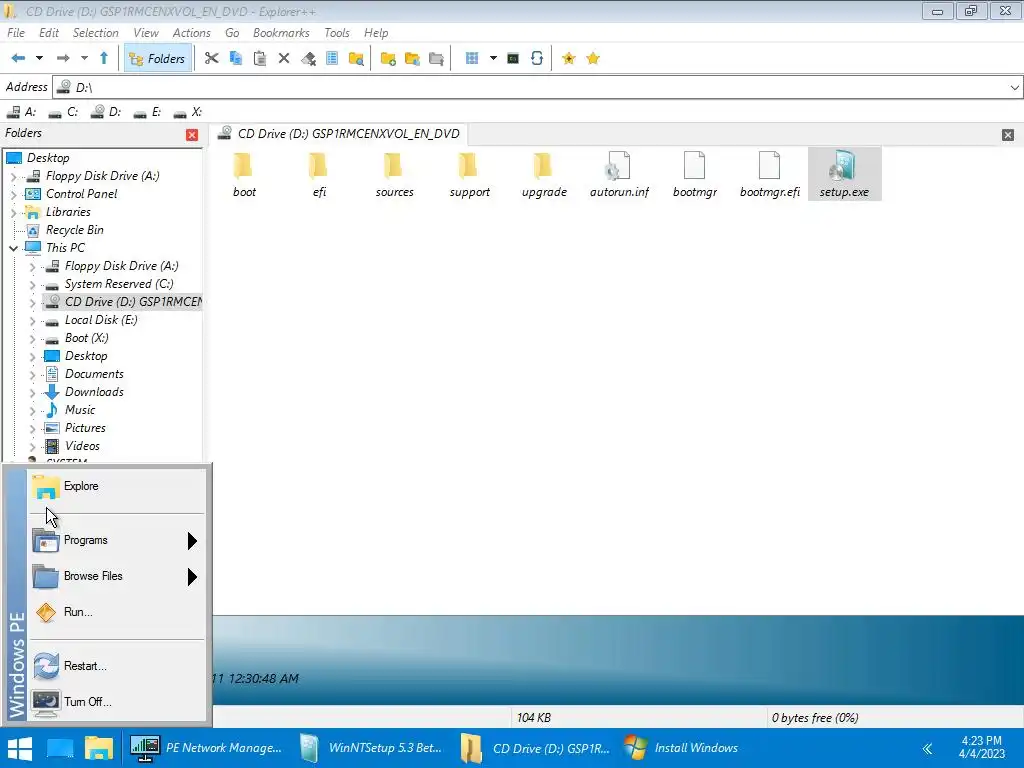Screen dimensions: 1024x768
Task: Click the views grid icon
Action: (472, 58)
